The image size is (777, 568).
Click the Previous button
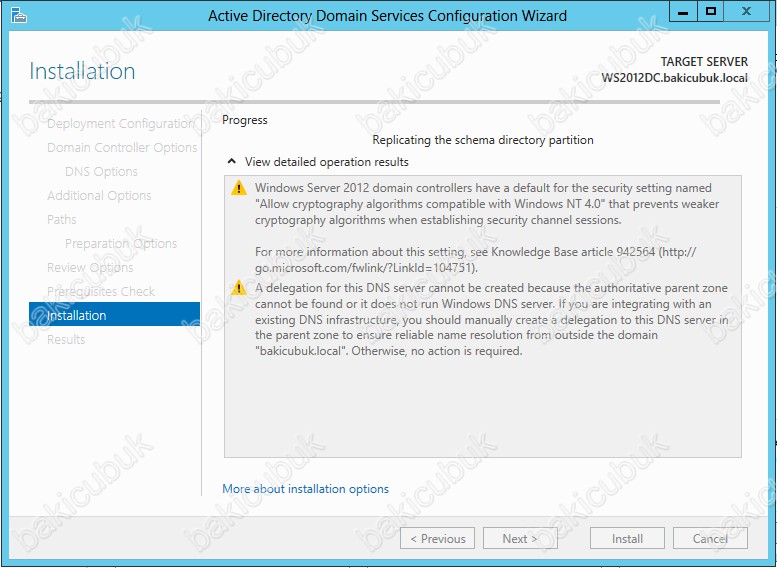[438, 538]
